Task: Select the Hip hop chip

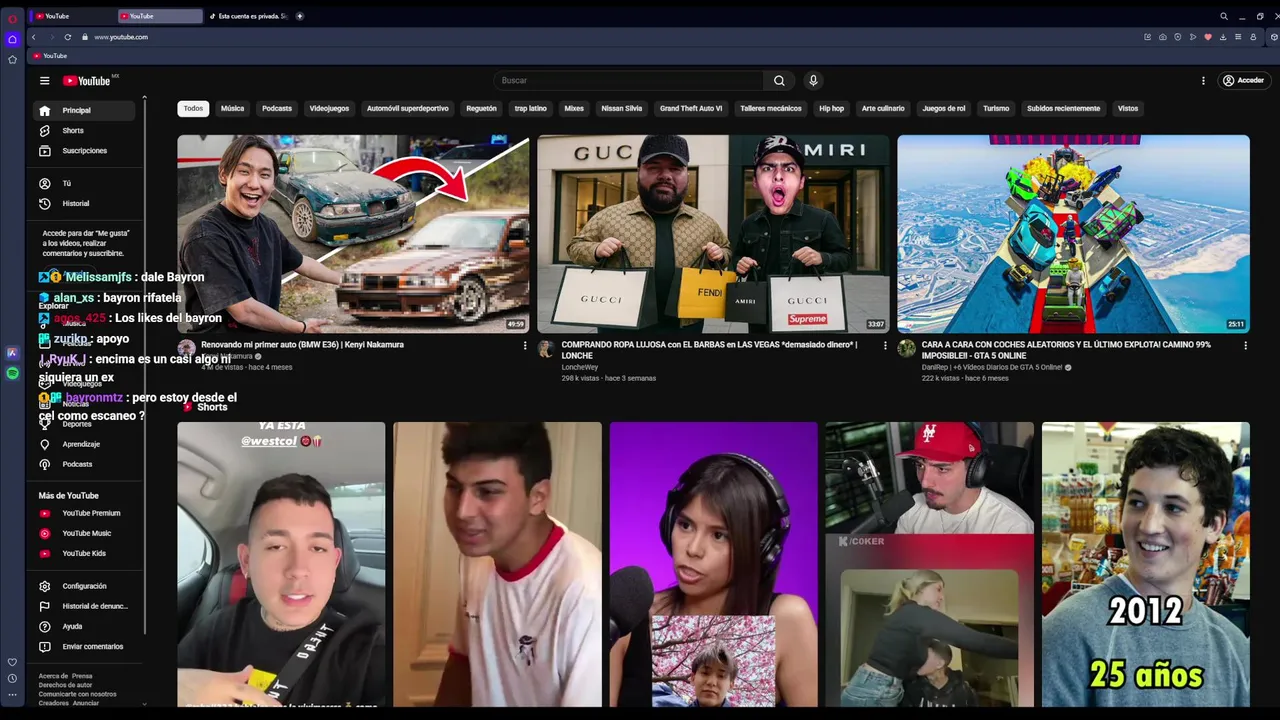Action: (832, 109)
